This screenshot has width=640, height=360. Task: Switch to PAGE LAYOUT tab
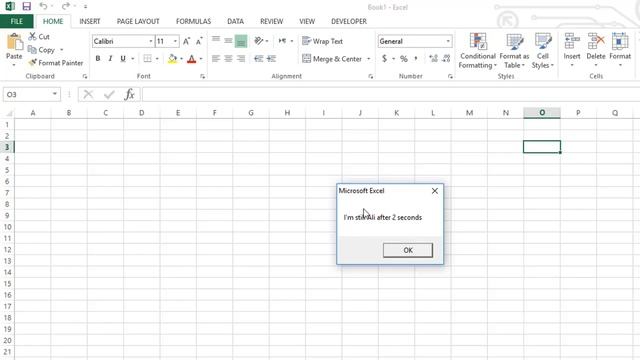click(x=138, y=21)
